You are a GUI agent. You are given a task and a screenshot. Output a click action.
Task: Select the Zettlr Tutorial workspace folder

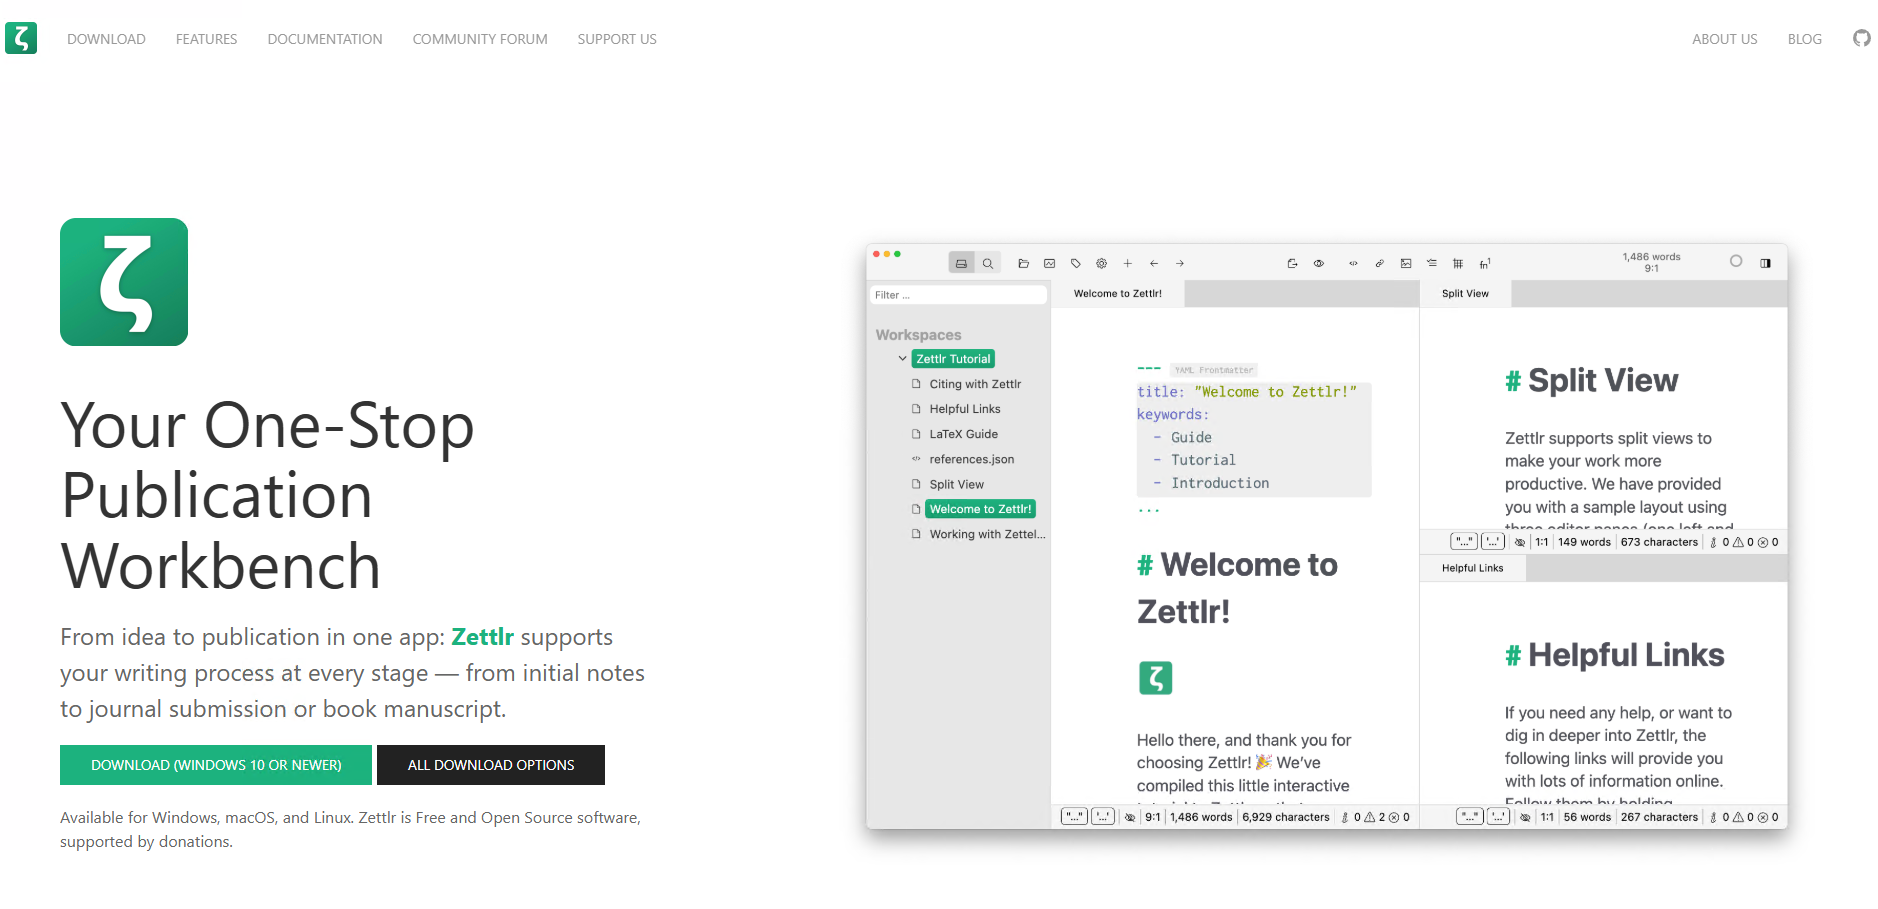pos(953,359)
